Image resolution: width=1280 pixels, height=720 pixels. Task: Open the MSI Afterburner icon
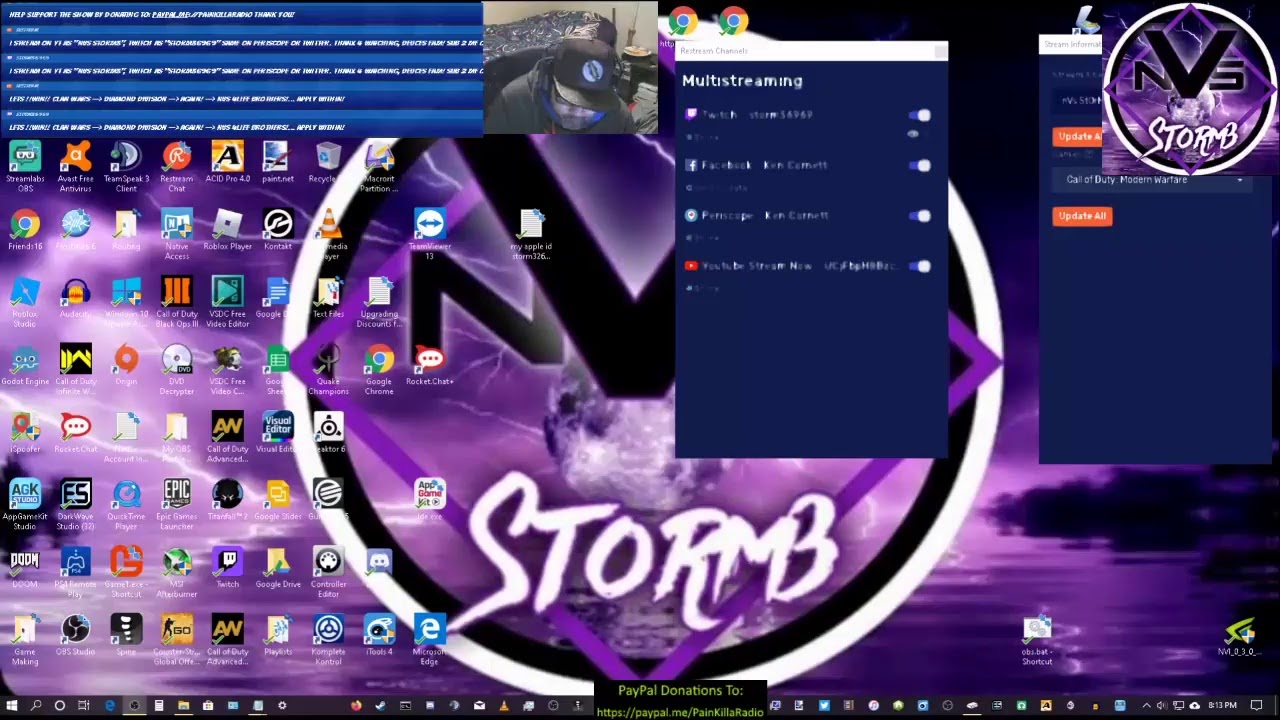pyautogui.click(x=177, y=574)
